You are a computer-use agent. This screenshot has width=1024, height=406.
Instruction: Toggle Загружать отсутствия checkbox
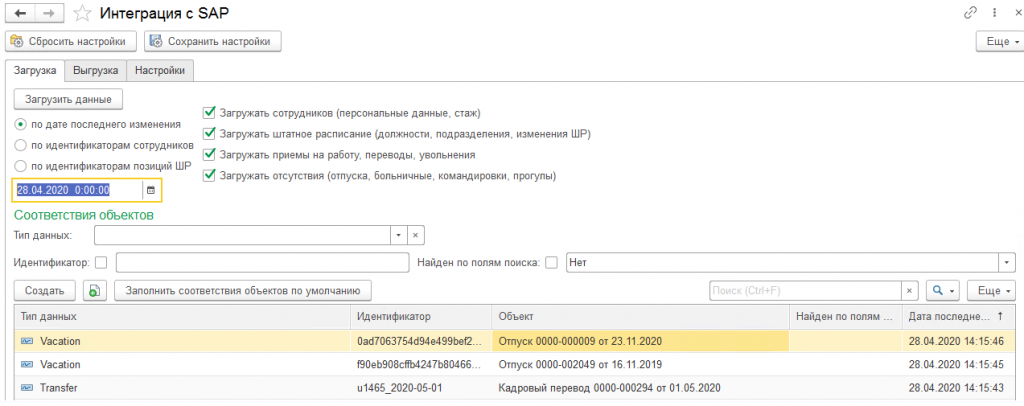209,175
